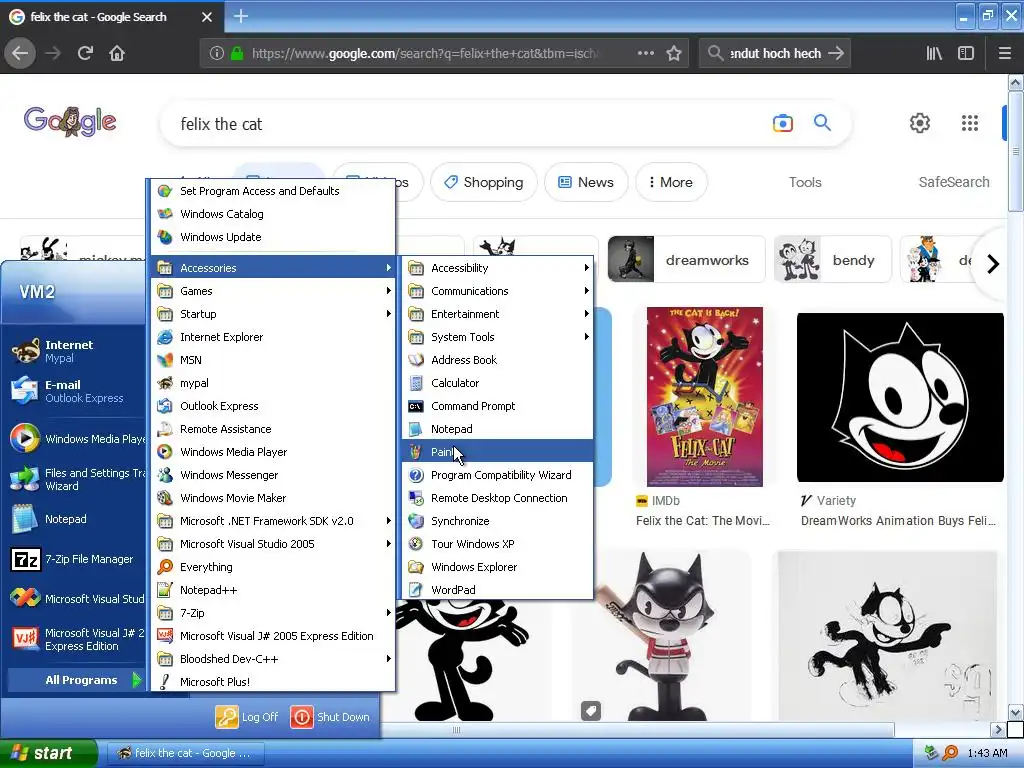Image resolution: width=1024 pixels, height=768 pixels.
Task: Click the Synchronize icon
Action: (415, 521)
